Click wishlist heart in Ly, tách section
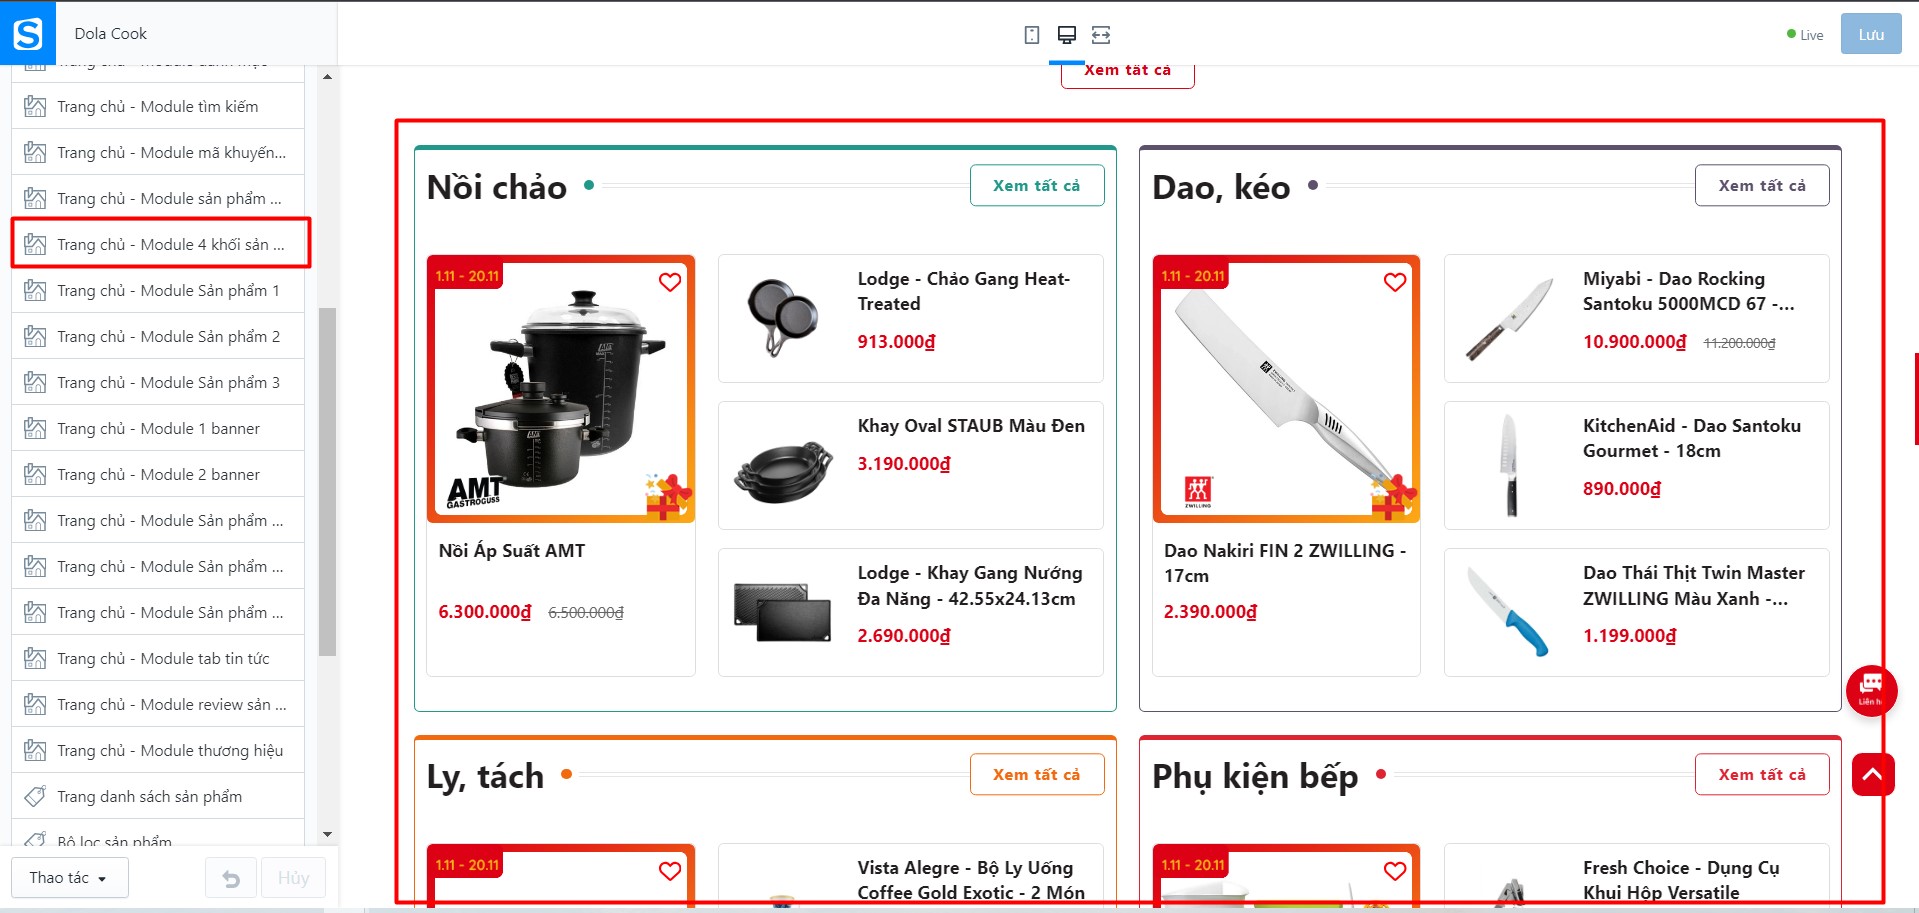Image resolution: width=1919 pixels, height=913 pixels. pyautogui.click(x=670, y=871)
